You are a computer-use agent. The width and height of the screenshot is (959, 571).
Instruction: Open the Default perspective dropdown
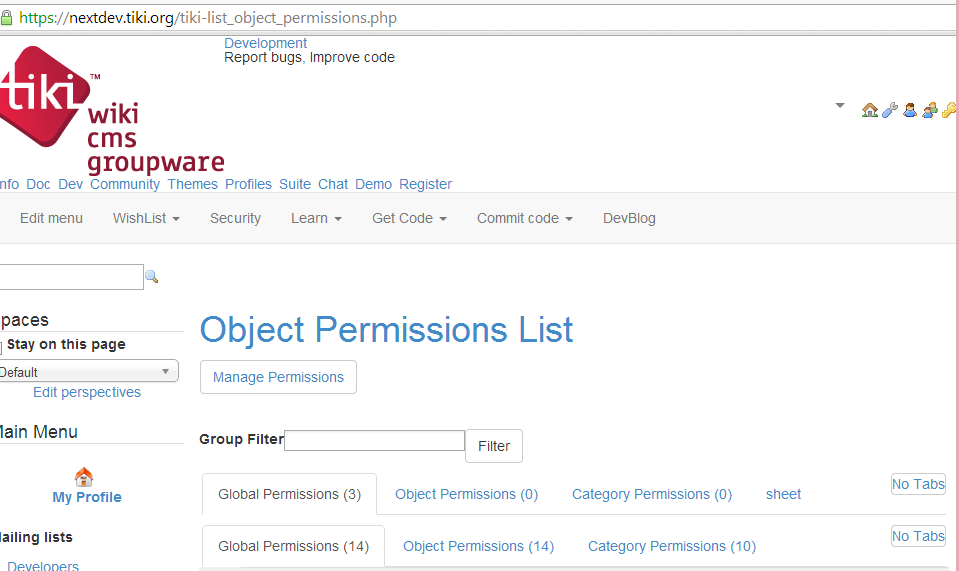(x=88, y=372)
